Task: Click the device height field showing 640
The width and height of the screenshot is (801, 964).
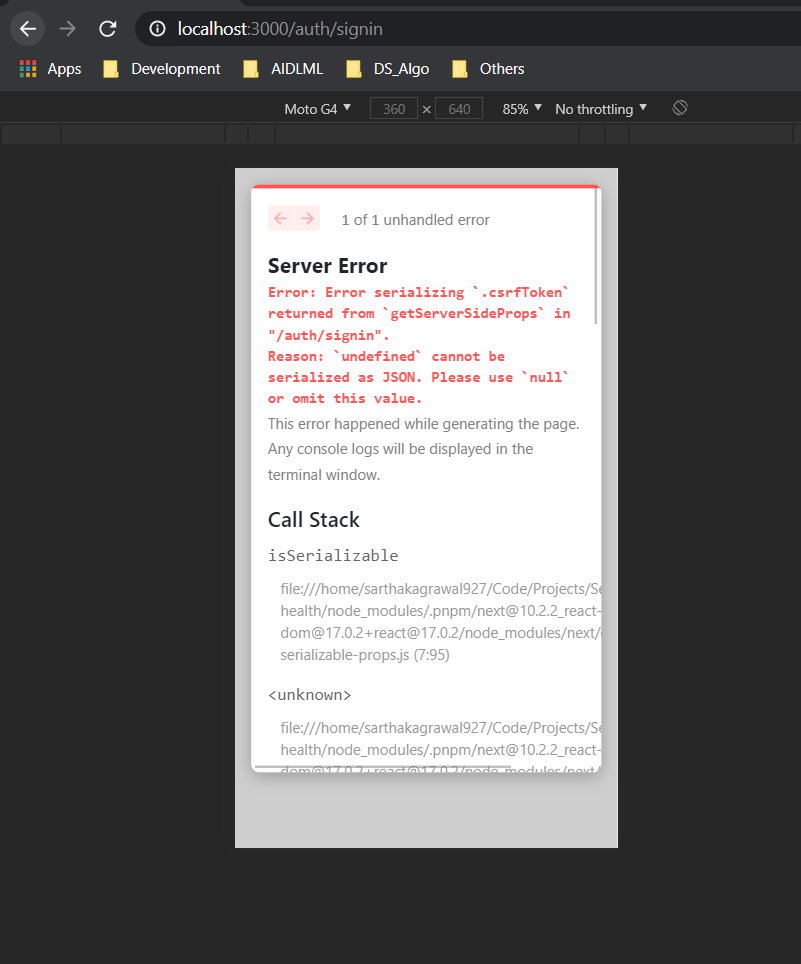Action: pos(458,108)
